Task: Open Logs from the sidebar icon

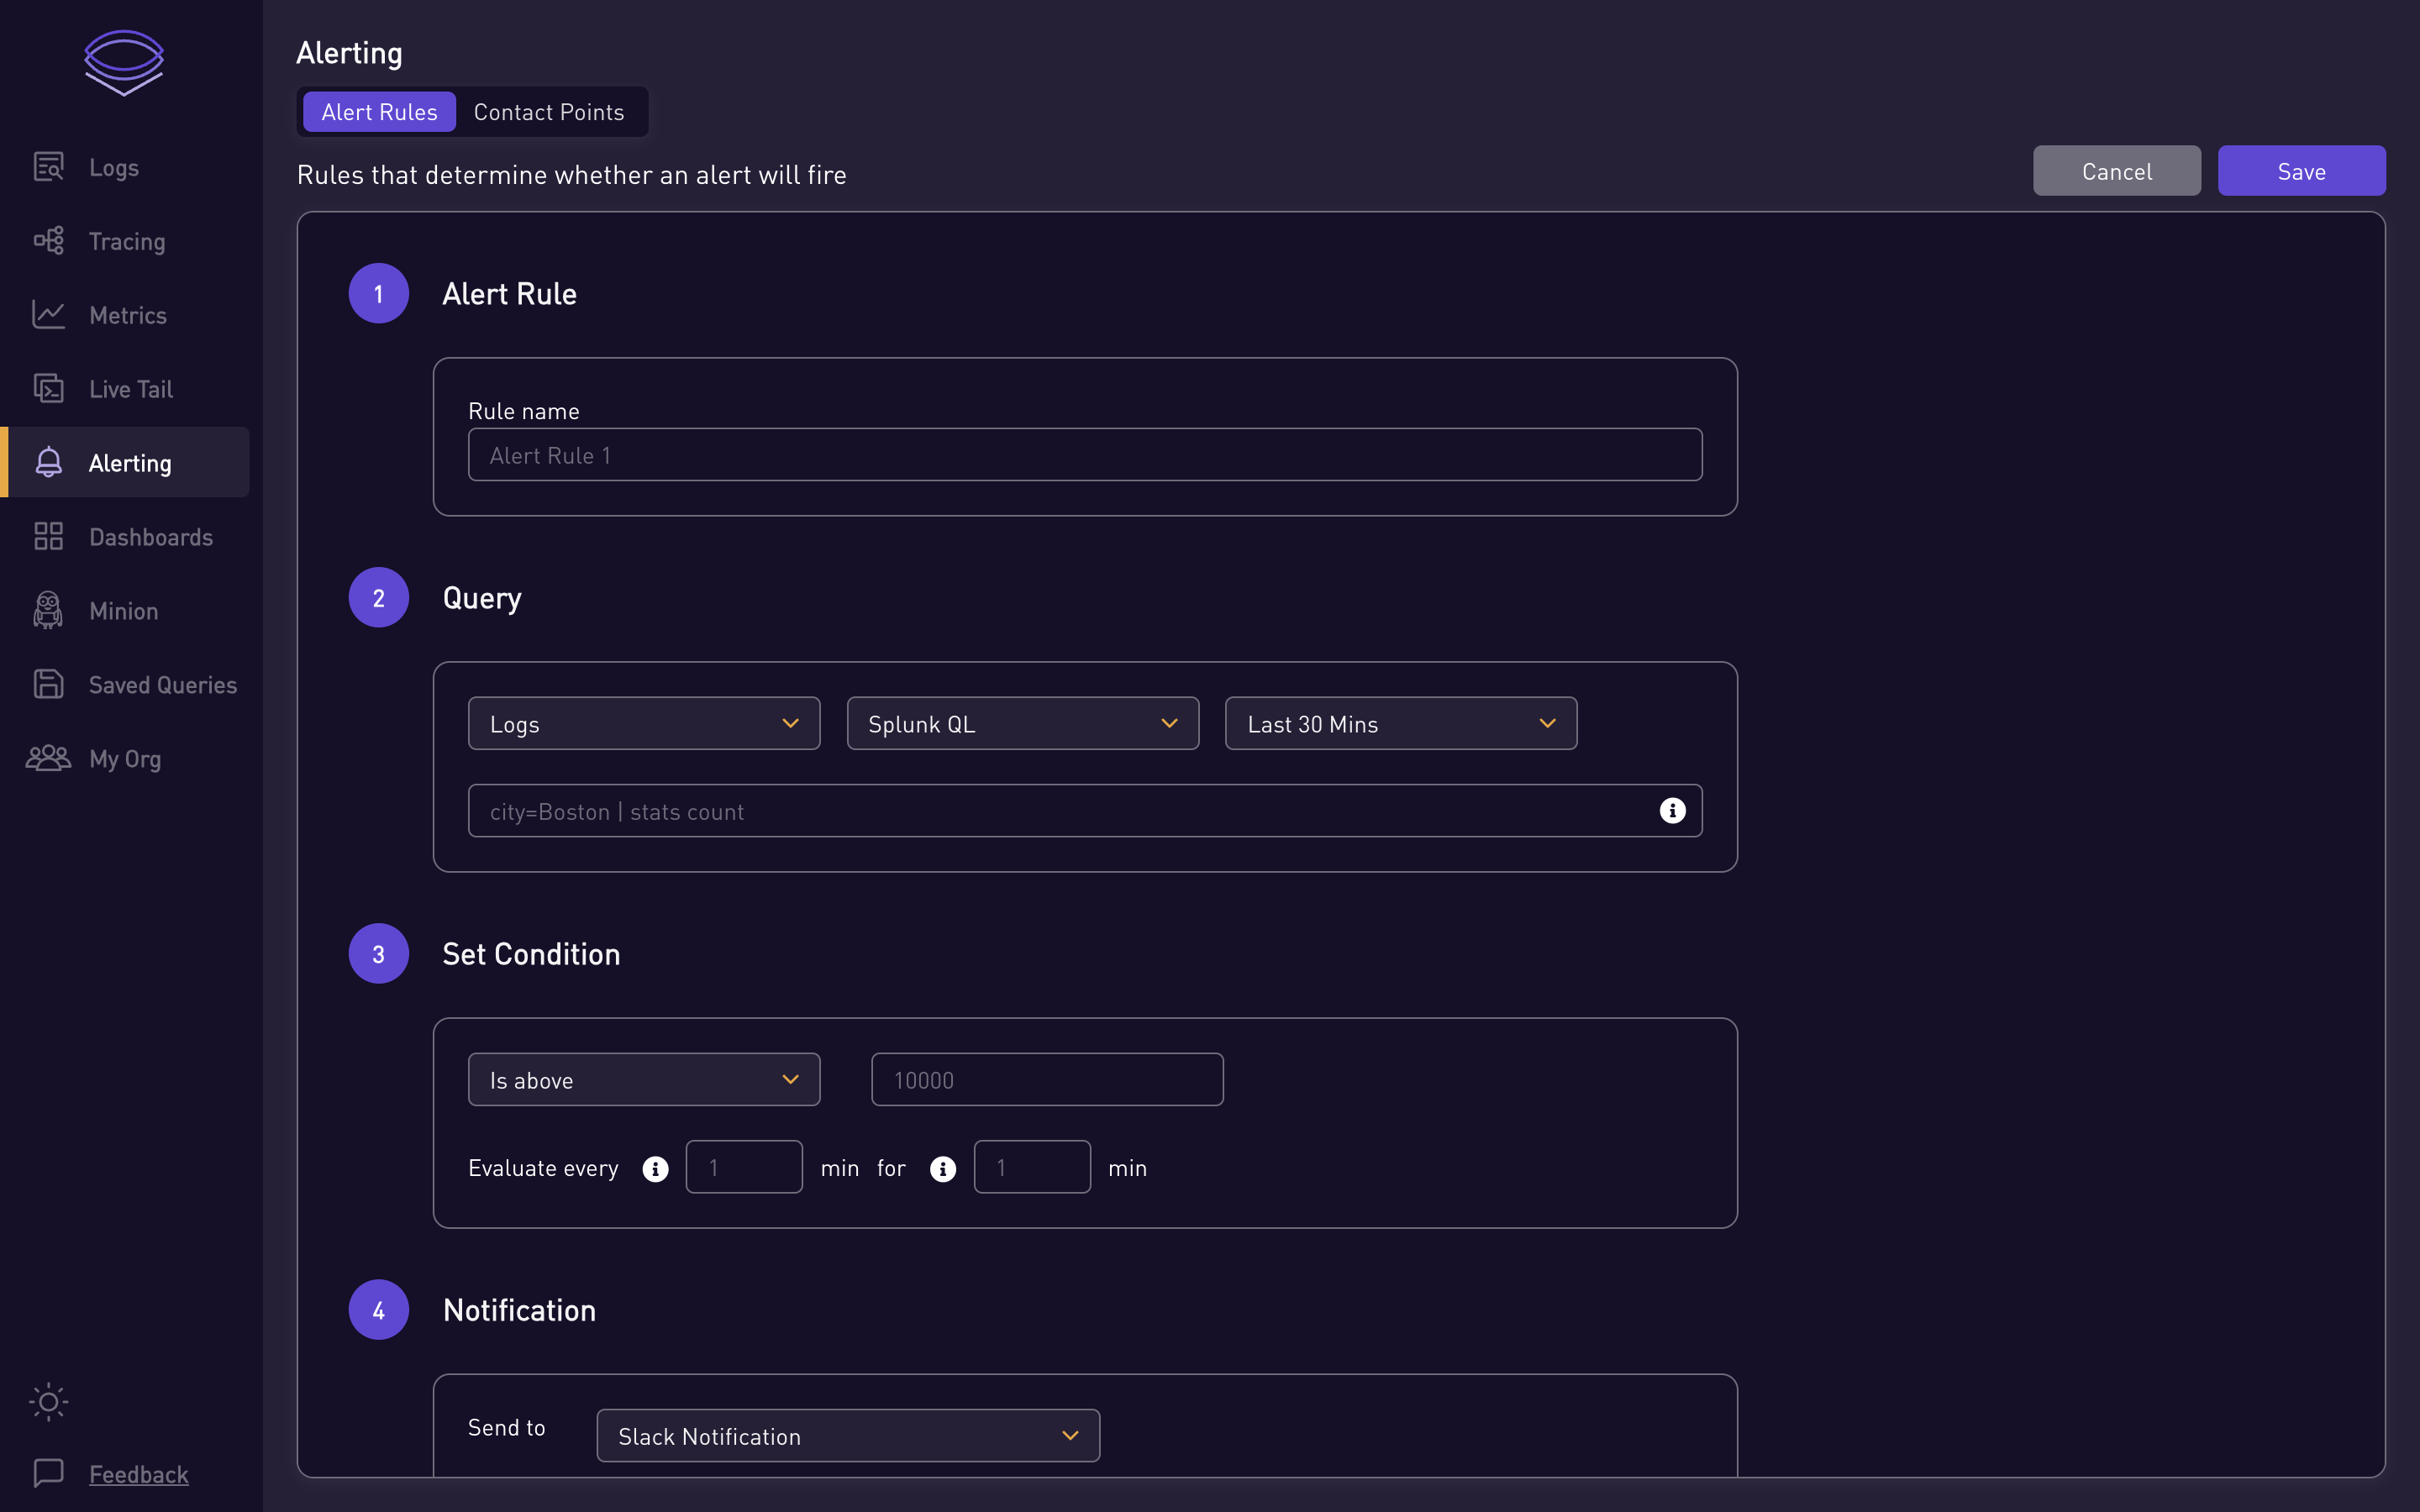Action: pos(48,167)
